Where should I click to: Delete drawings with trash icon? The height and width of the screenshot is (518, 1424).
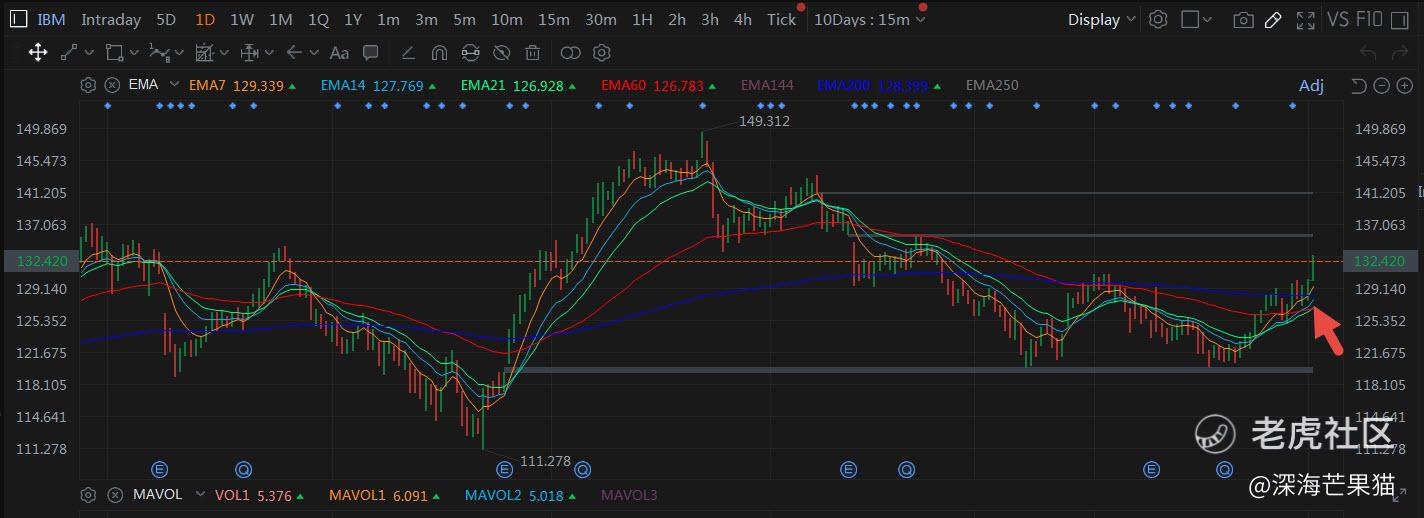tap(533, 52)
